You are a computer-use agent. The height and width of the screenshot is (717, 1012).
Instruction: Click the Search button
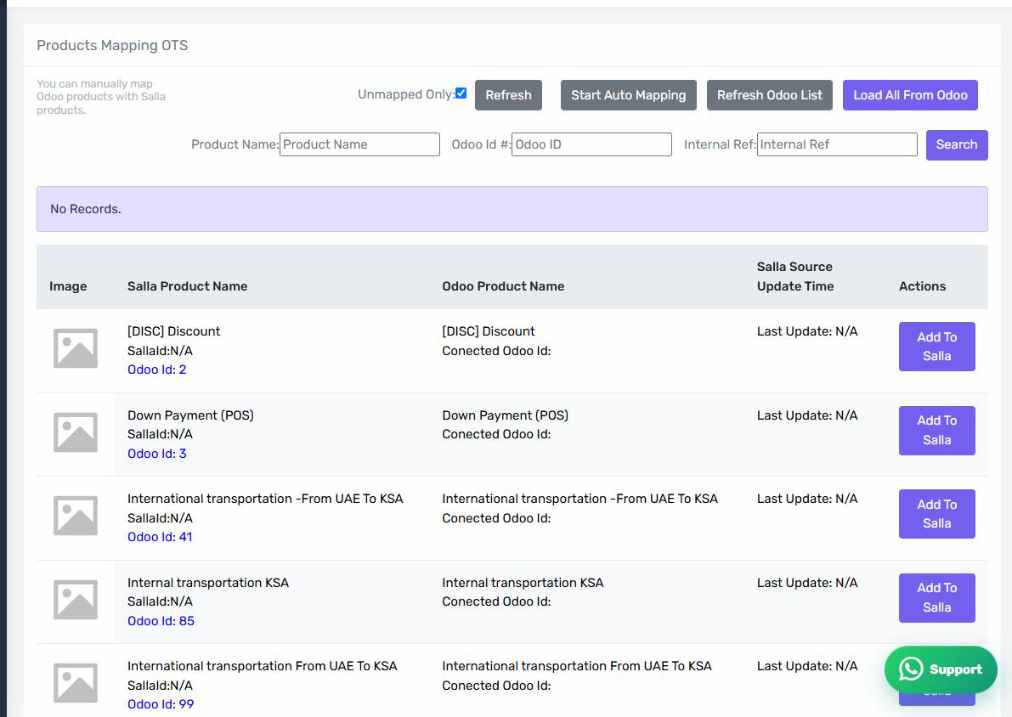(956, 145)
